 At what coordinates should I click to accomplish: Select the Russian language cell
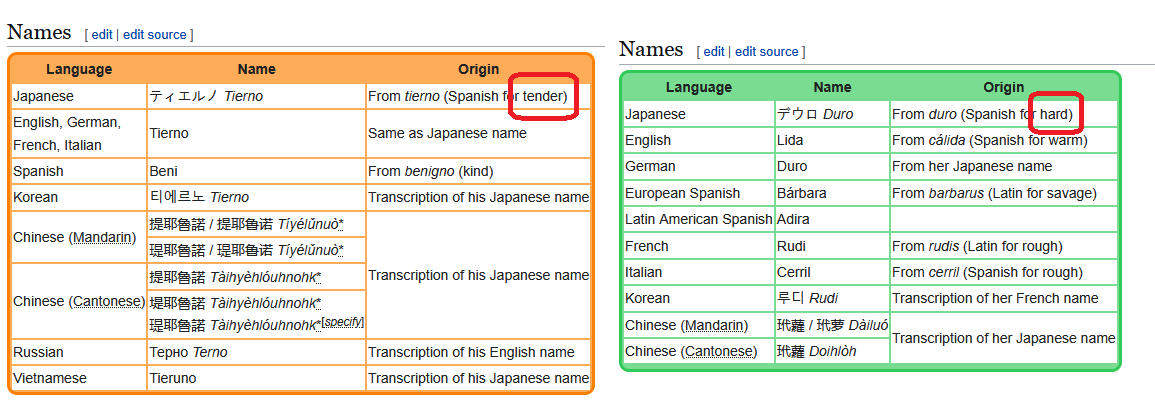click(x=79, y=352)
